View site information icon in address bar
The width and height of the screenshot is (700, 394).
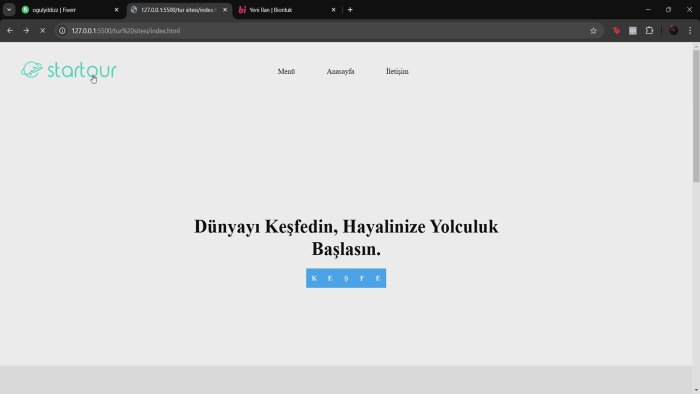[x=62, y=31]
